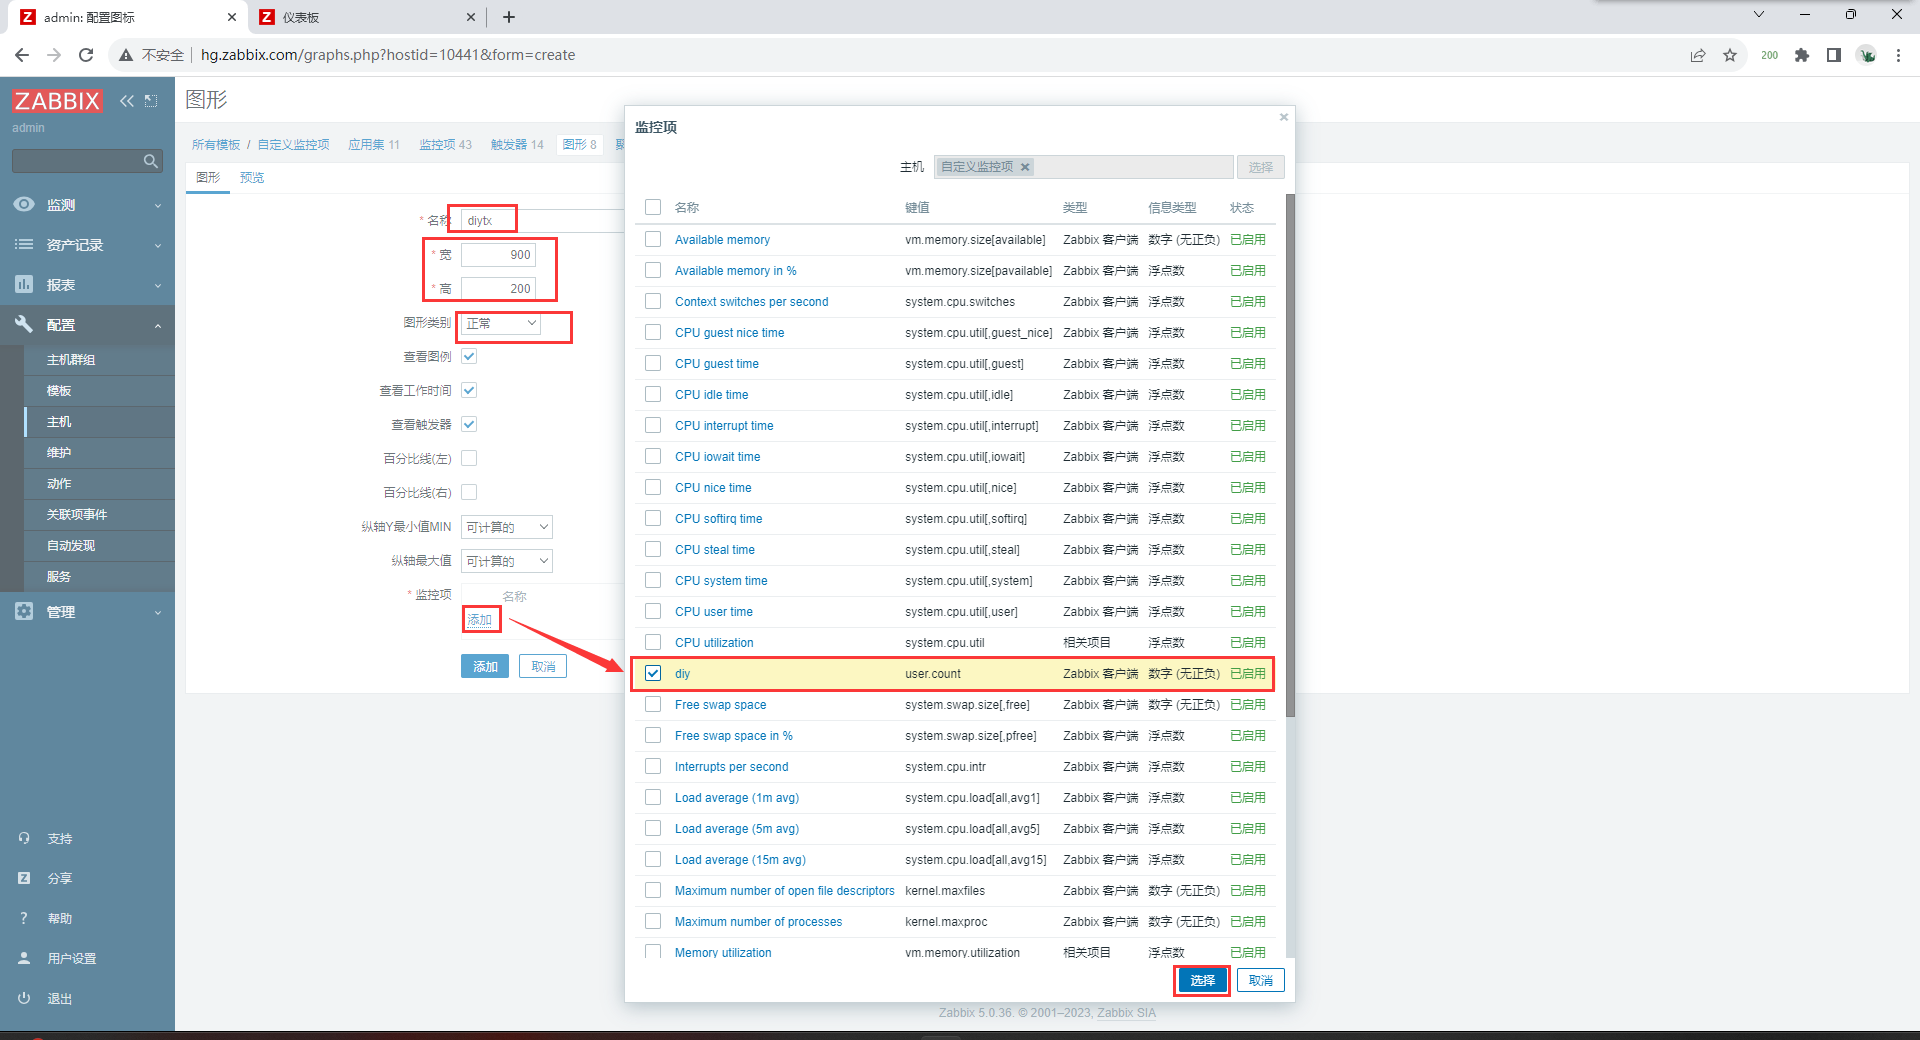Screen dimensions: 1920x1040
Task: Open the 纵轴Y最小值MIN dropdown
Action: pos(507,527)
